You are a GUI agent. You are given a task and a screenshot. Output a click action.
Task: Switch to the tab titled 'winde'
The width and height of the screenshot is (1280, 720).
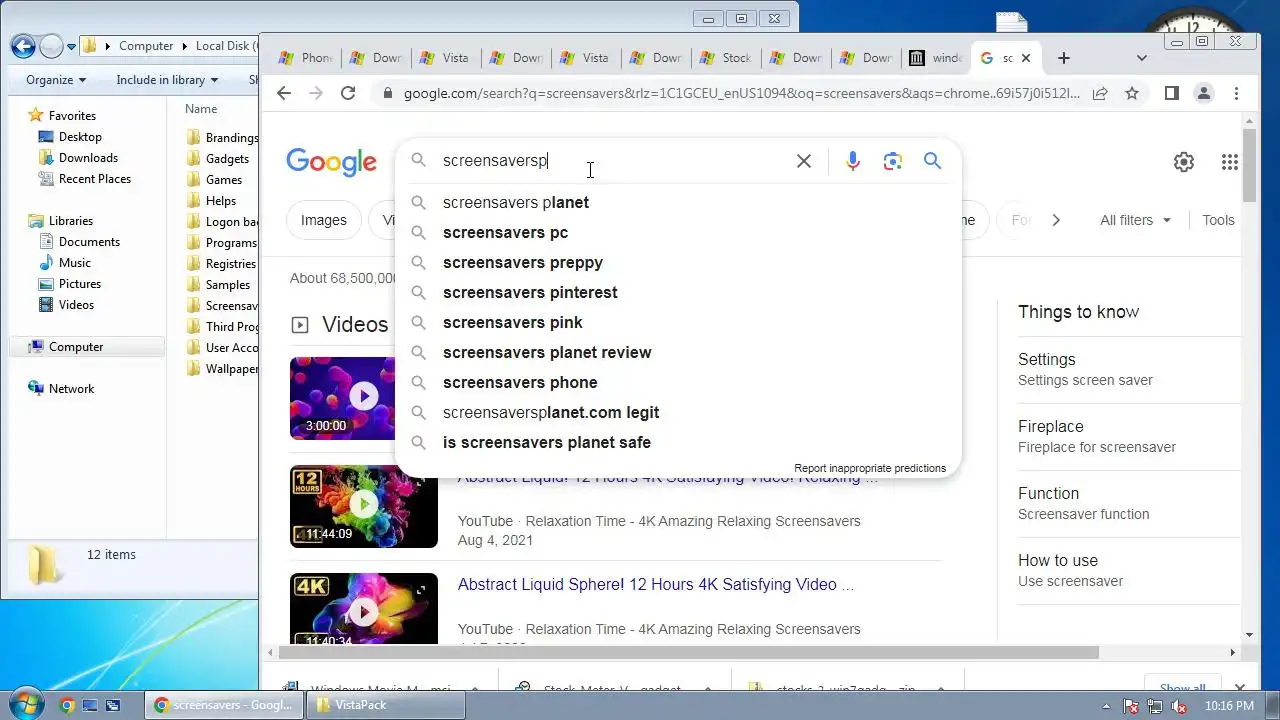(x=937, y=58)
